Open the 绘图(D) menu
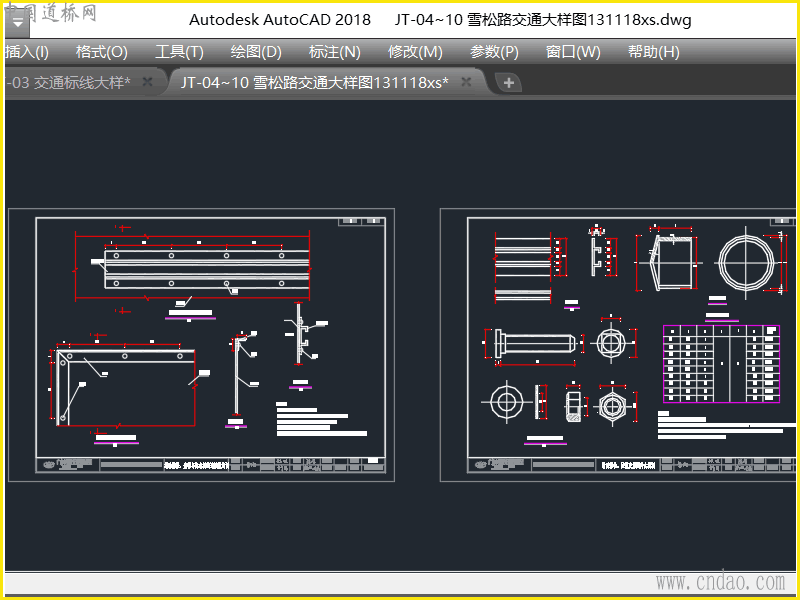800x600 pixels. [x=256, y=52]
